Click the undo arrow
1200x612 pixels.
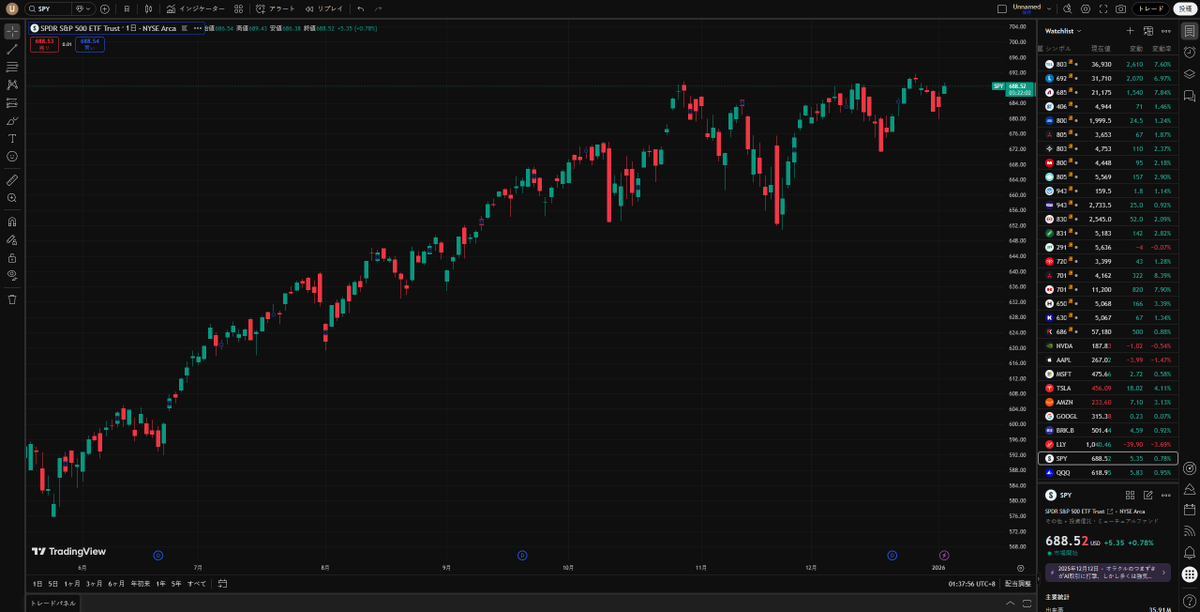click(361, 9)
